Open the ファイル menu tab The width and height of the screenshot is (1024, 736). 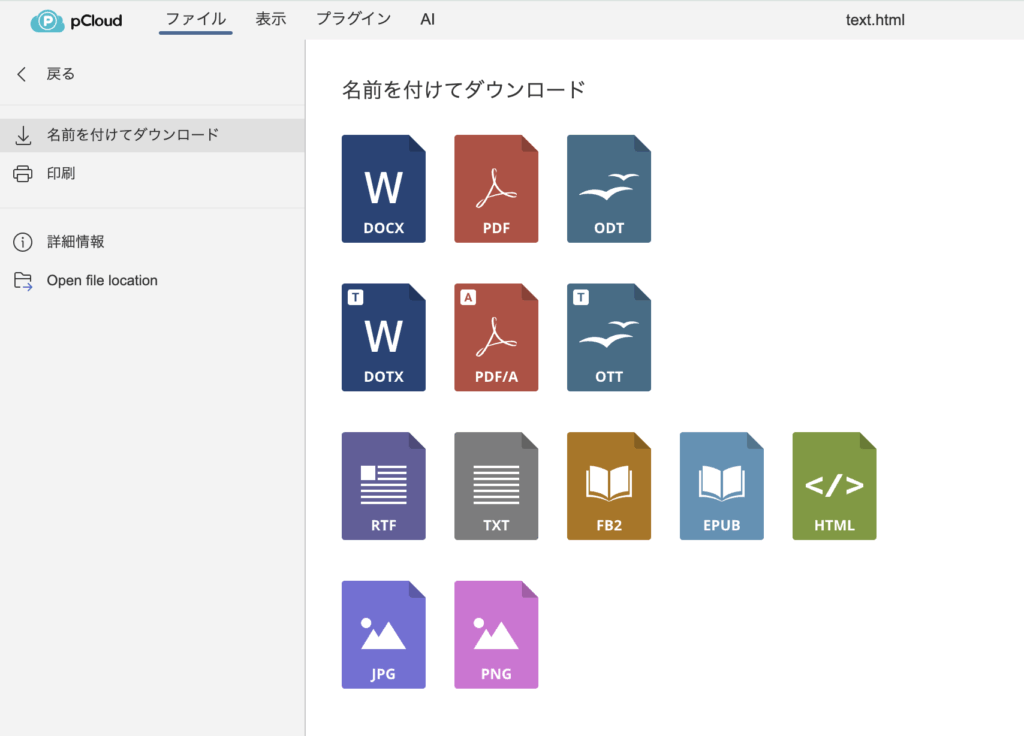(x=195, y=19)
